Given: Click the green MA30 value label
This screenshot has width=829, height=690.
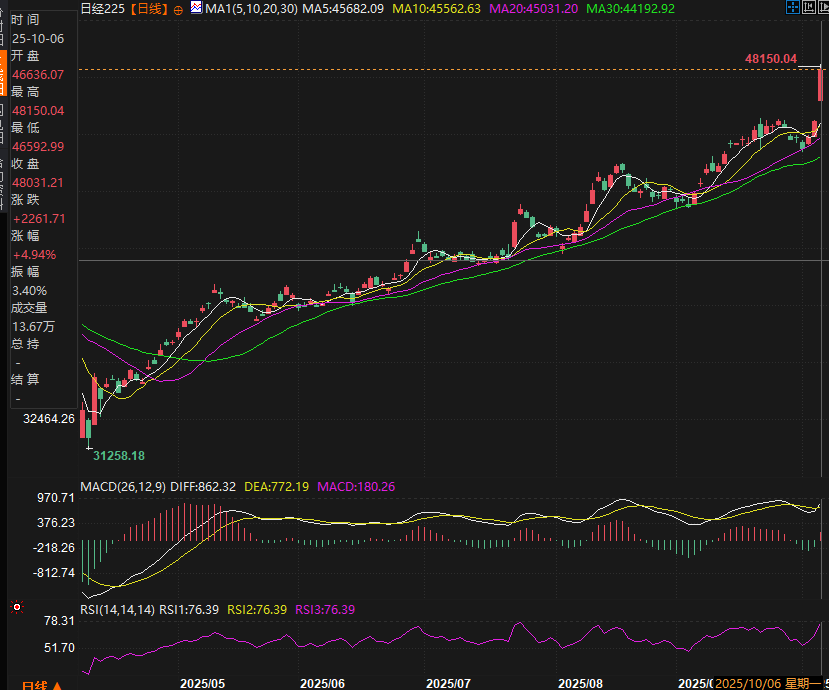Looking at the screenshot, I should coord(630,9).
